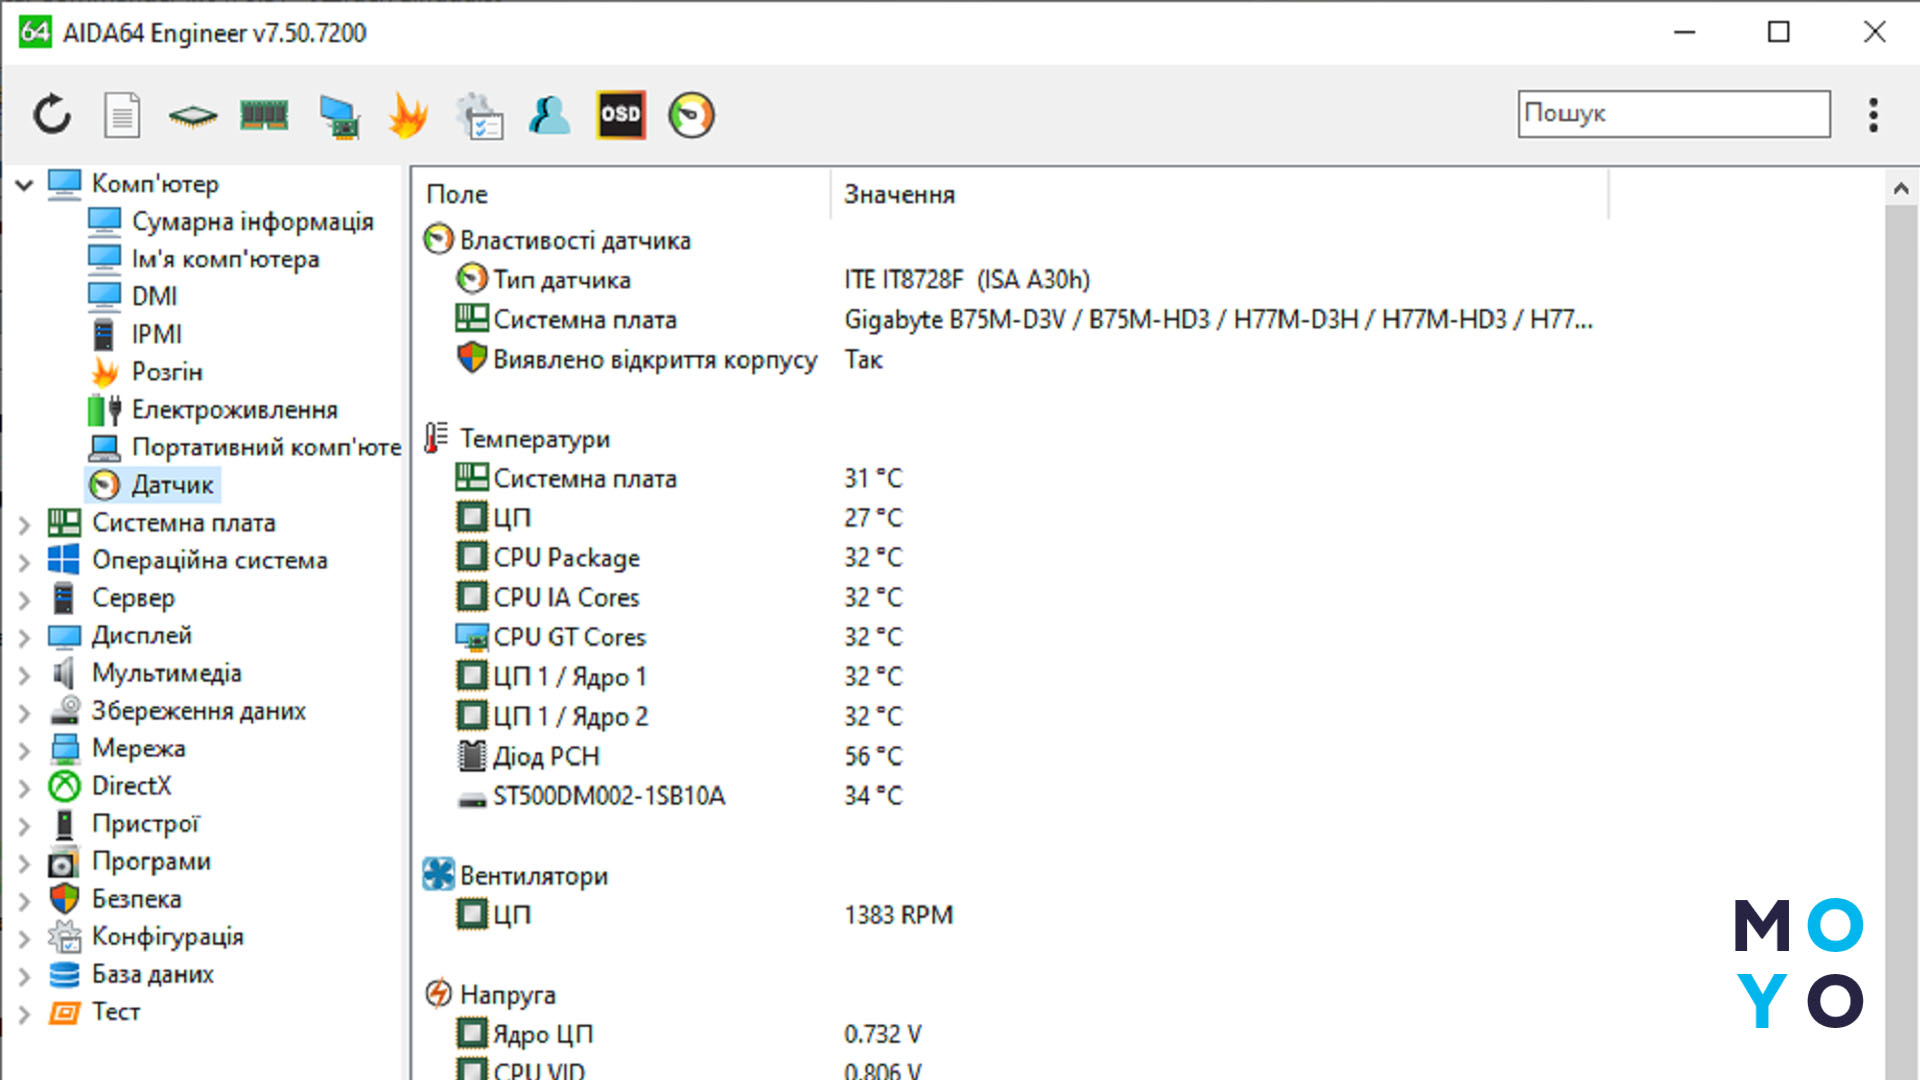Open the user profile toolbar icon

[x=549, y=115]
